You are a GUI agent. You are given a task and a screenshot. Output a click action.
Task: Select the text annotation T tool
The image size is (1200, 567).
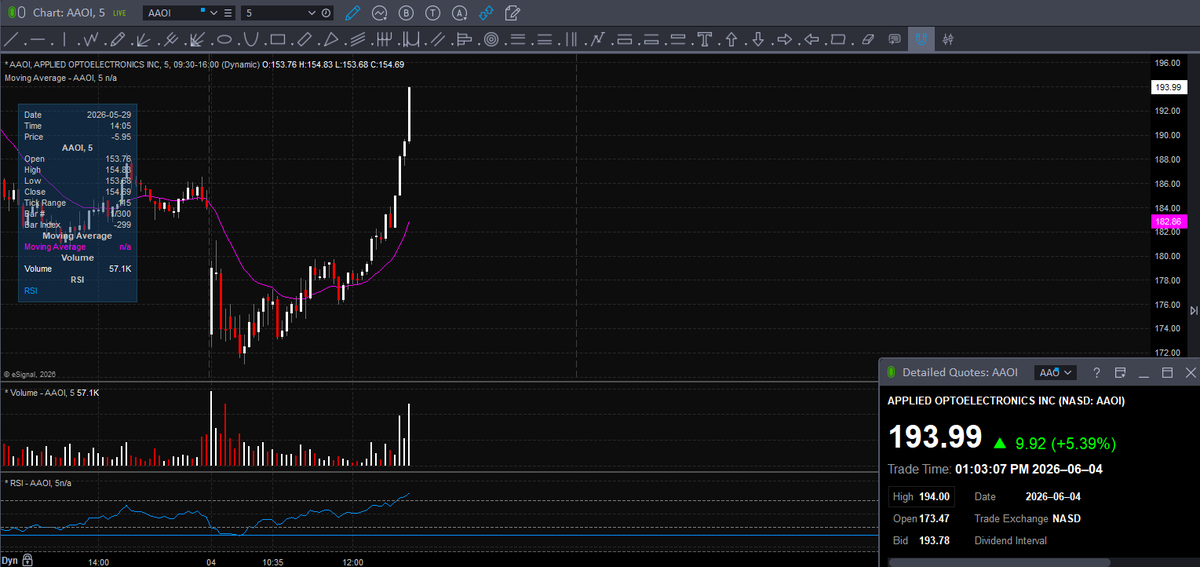pyautogui.click(x=704, y=40)
